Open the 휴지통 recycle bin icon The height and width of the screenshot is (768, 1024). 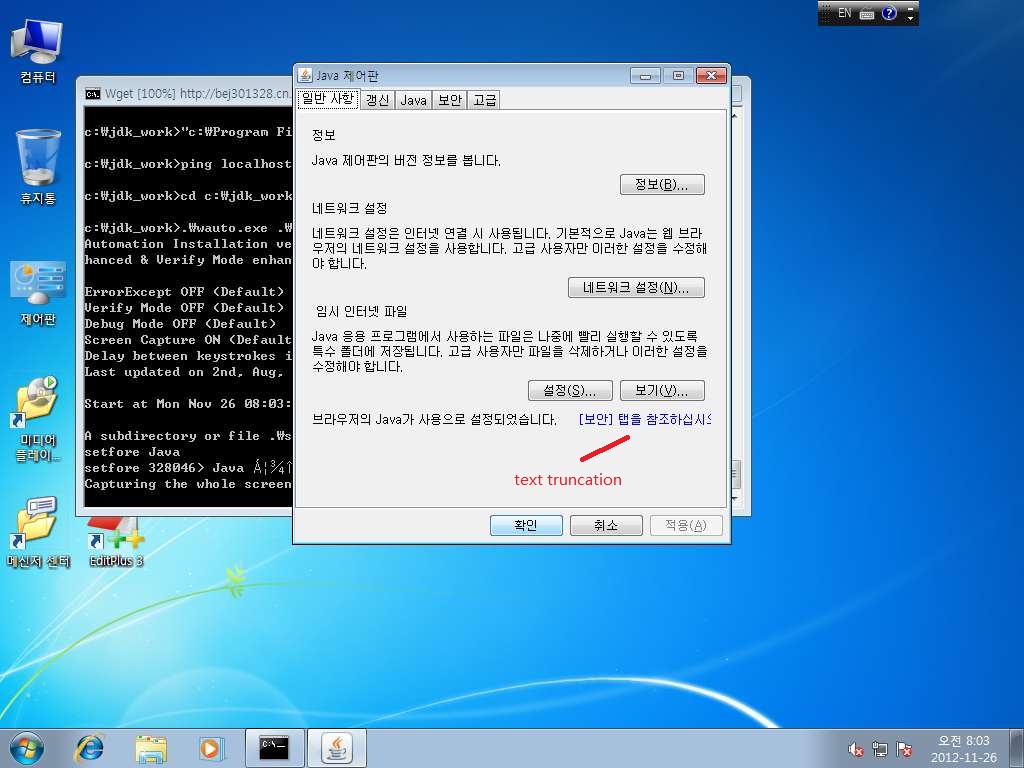click(x=37, y=165)
